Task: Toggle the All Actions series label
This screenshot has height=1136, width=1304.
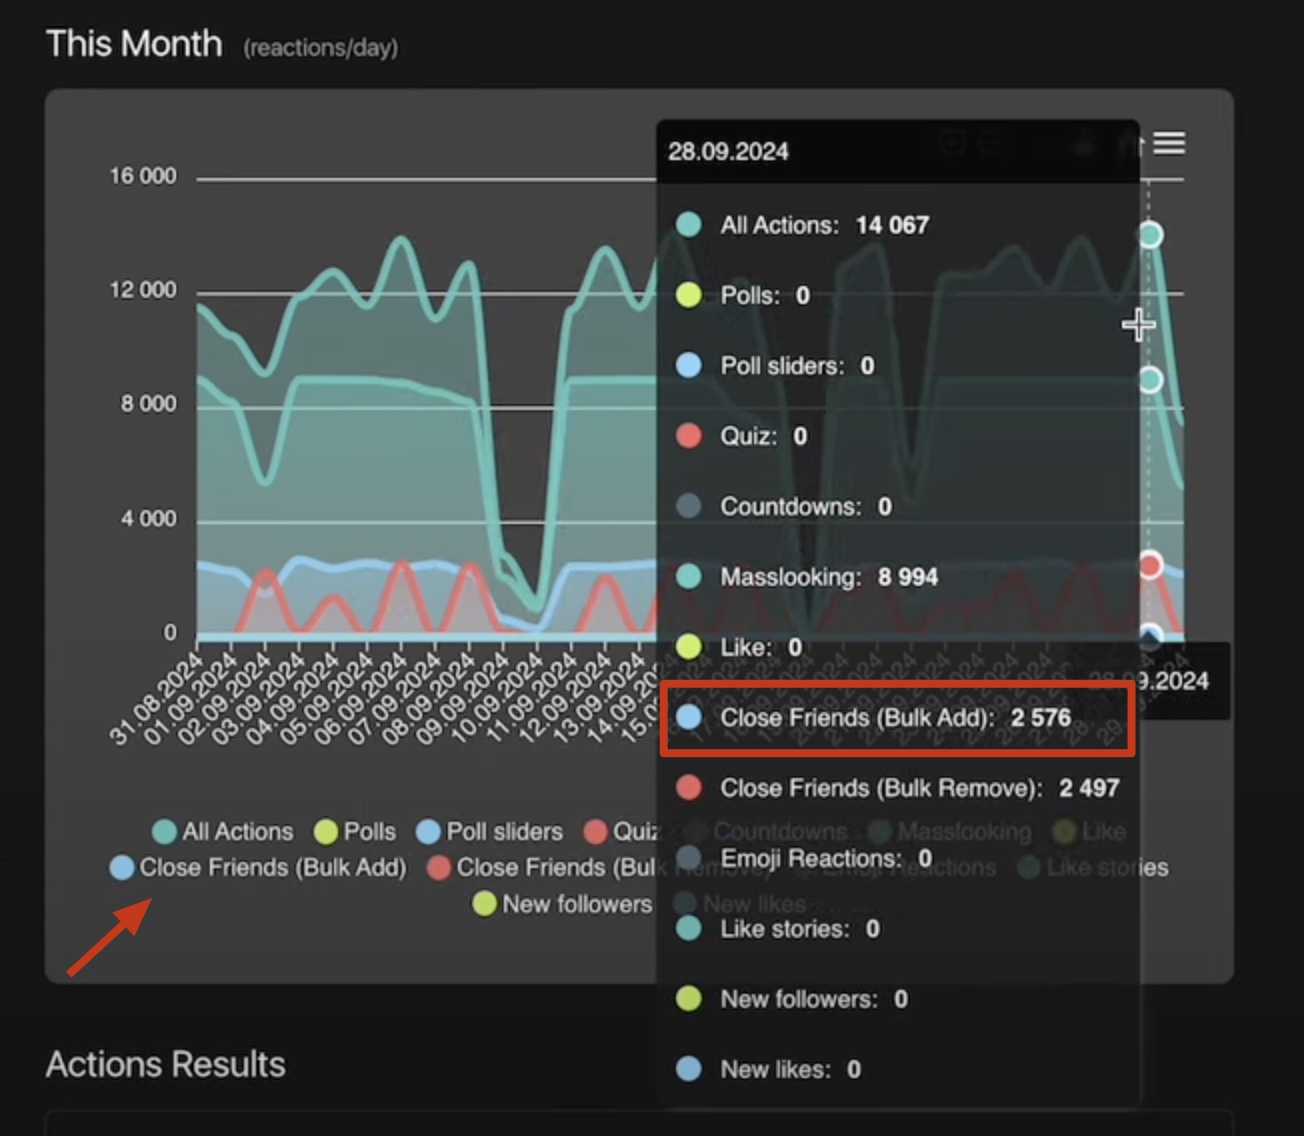Action: (238, 832)
